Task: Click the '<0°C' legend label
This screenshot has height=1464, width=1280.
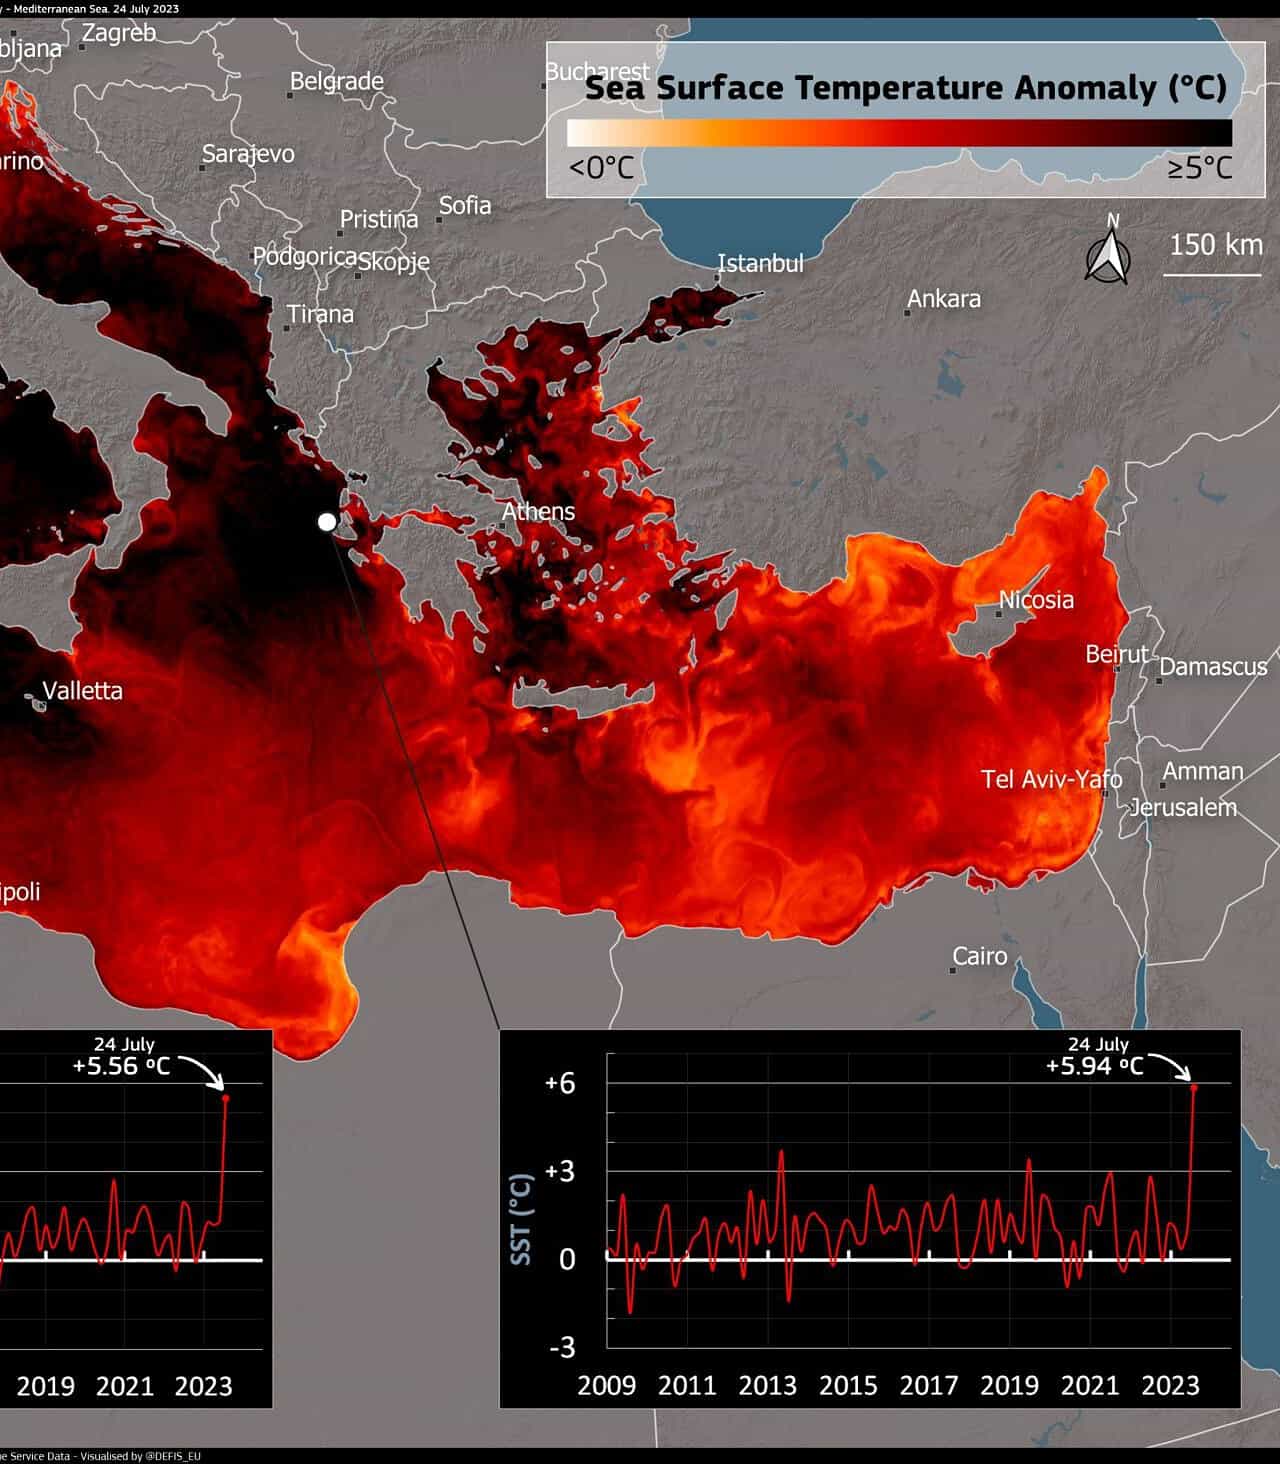Action: pyautogui.click(x=601, y=167)
